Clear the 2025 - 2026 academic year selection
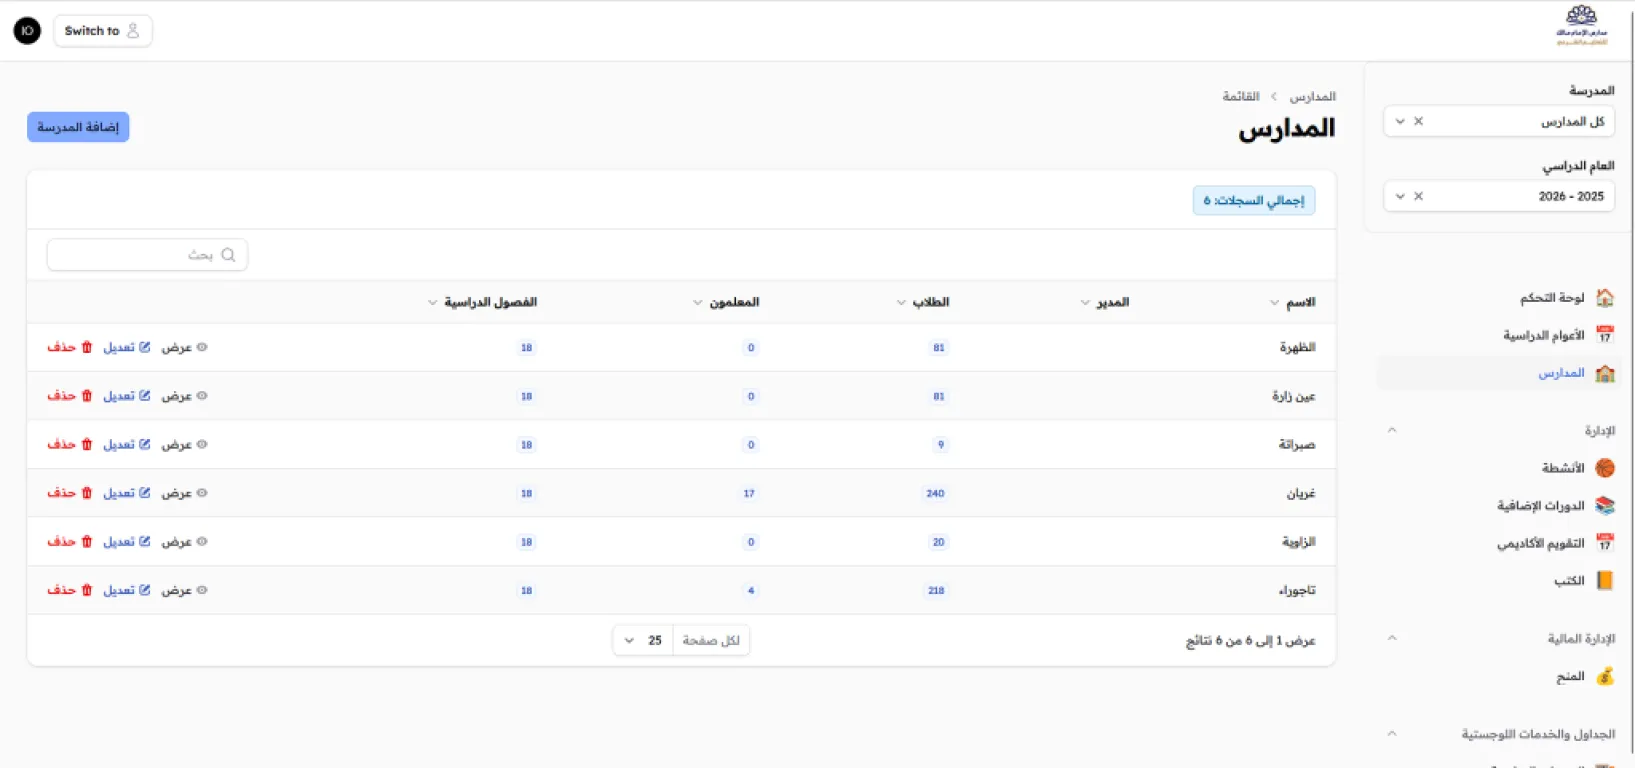Viewport: 1635px width, 768px height. [x=1418, y=196]
